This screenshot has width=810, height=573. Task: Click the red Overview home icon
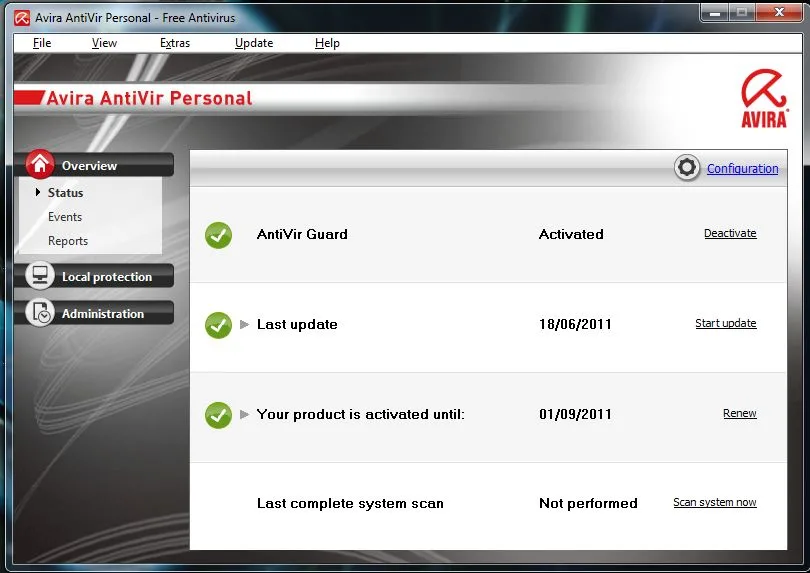pos(40,164)
